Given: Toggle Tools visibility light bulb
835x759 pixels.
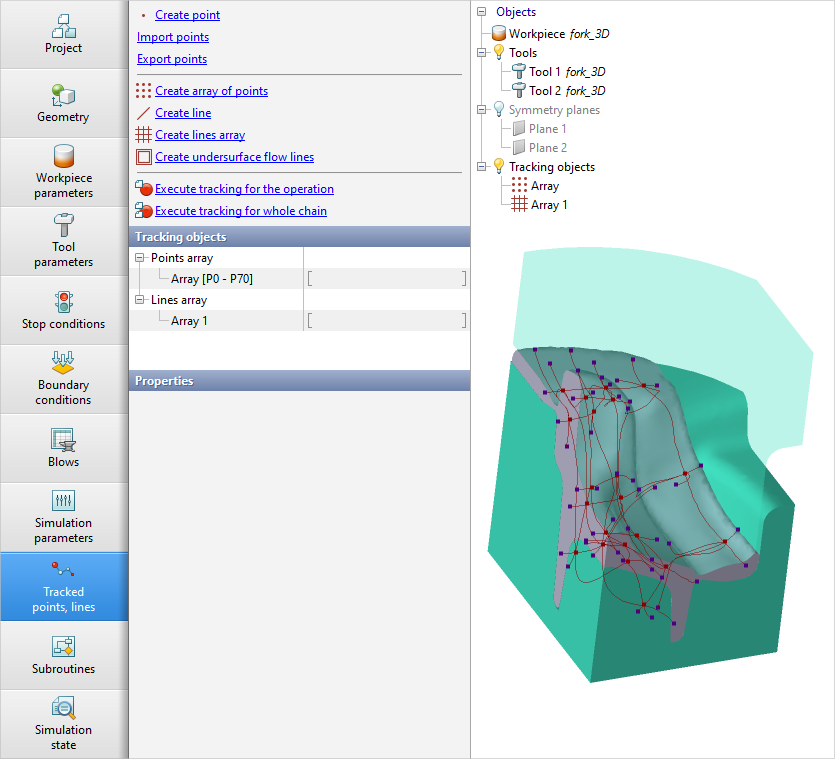Looking at the screenshot, I should click(x=498, y=53).
